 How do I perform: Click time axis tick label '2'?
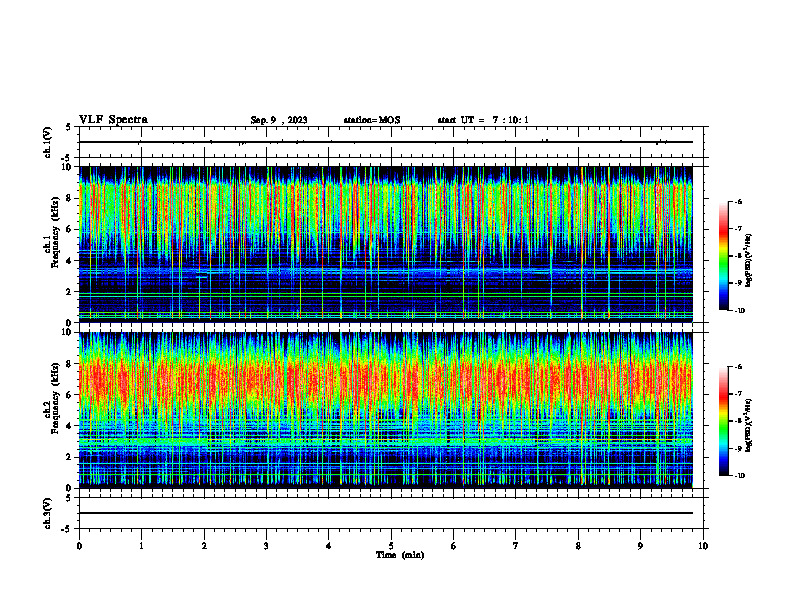(x=204, y=546)
